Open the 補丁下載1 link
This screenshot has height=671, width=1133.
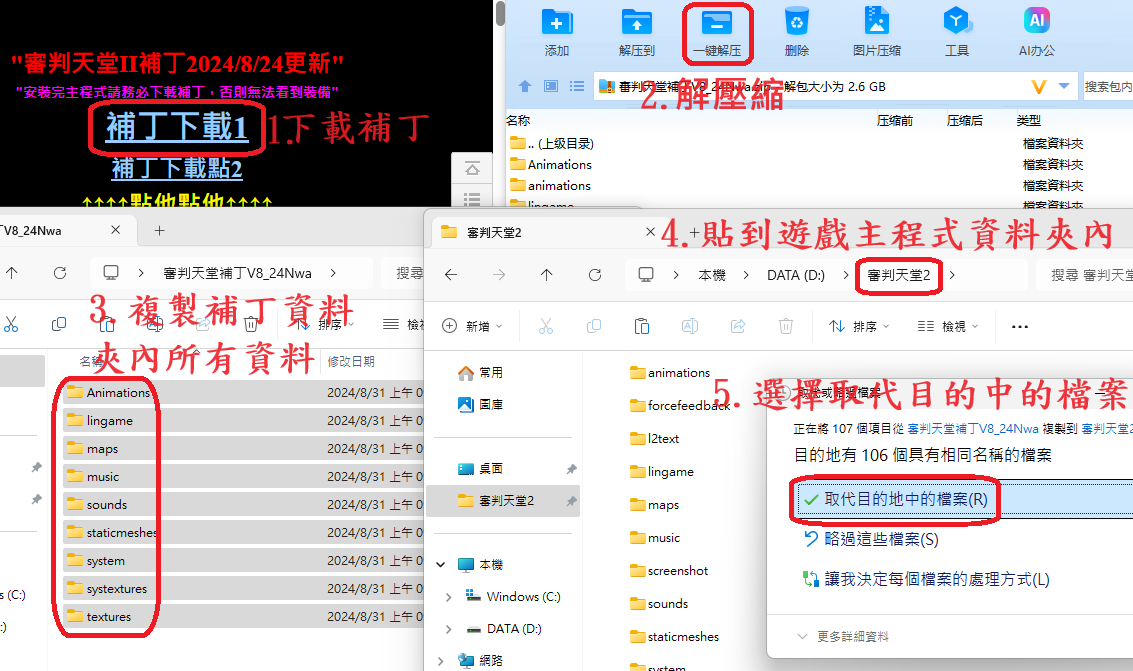click(x=177, y=127)
